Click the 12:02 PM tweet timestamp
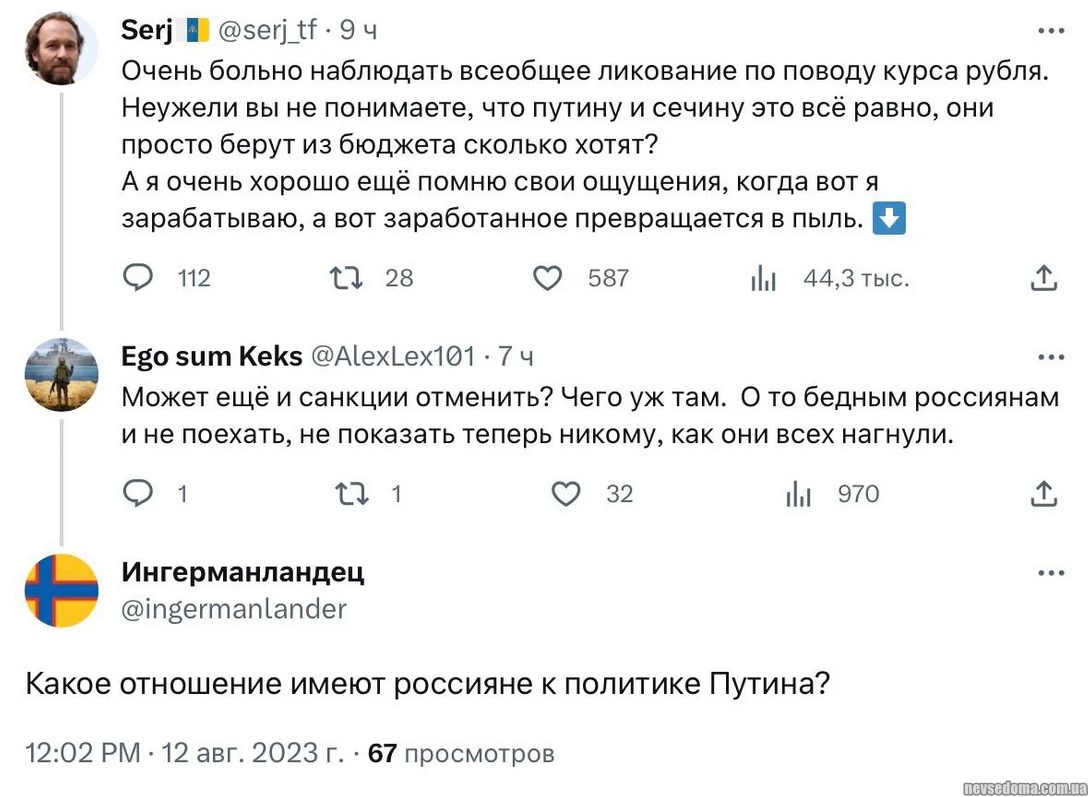1089x797 pixels. pos(82,753)
